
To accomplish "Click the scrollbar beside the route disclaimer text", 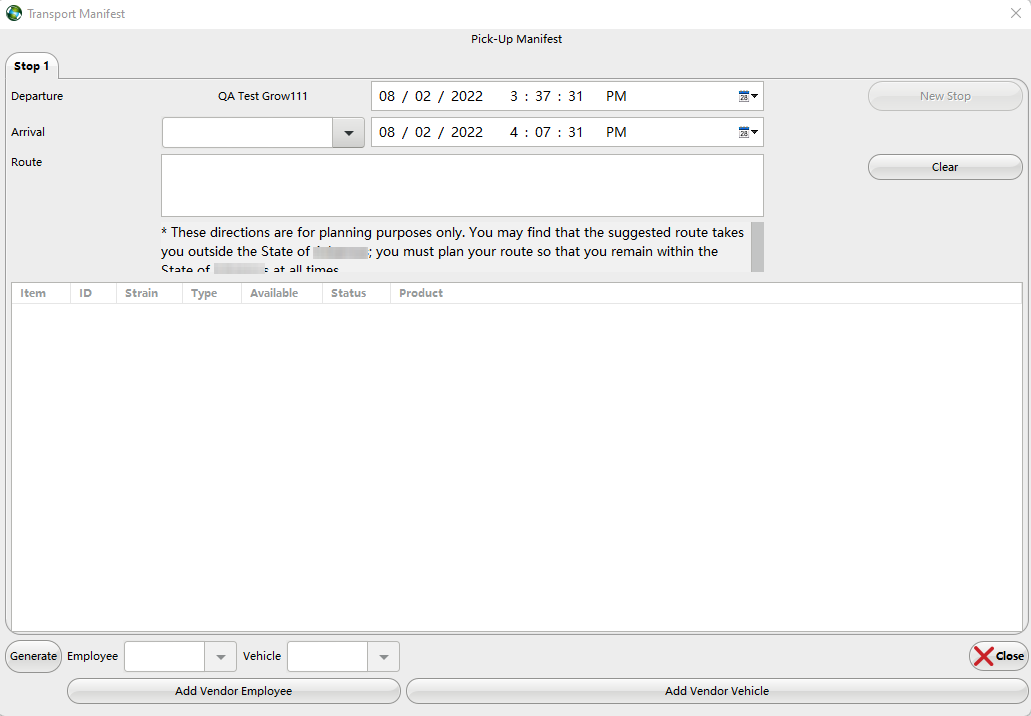I will (757, 245).
